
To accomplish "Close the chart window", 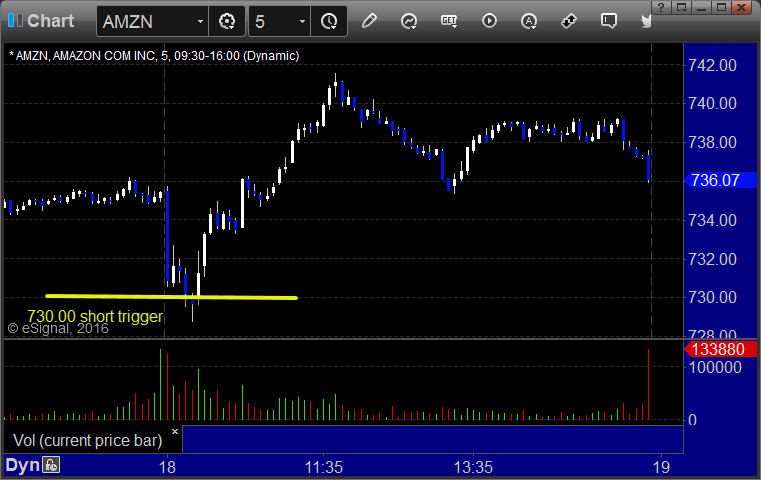I will [742, 7].
